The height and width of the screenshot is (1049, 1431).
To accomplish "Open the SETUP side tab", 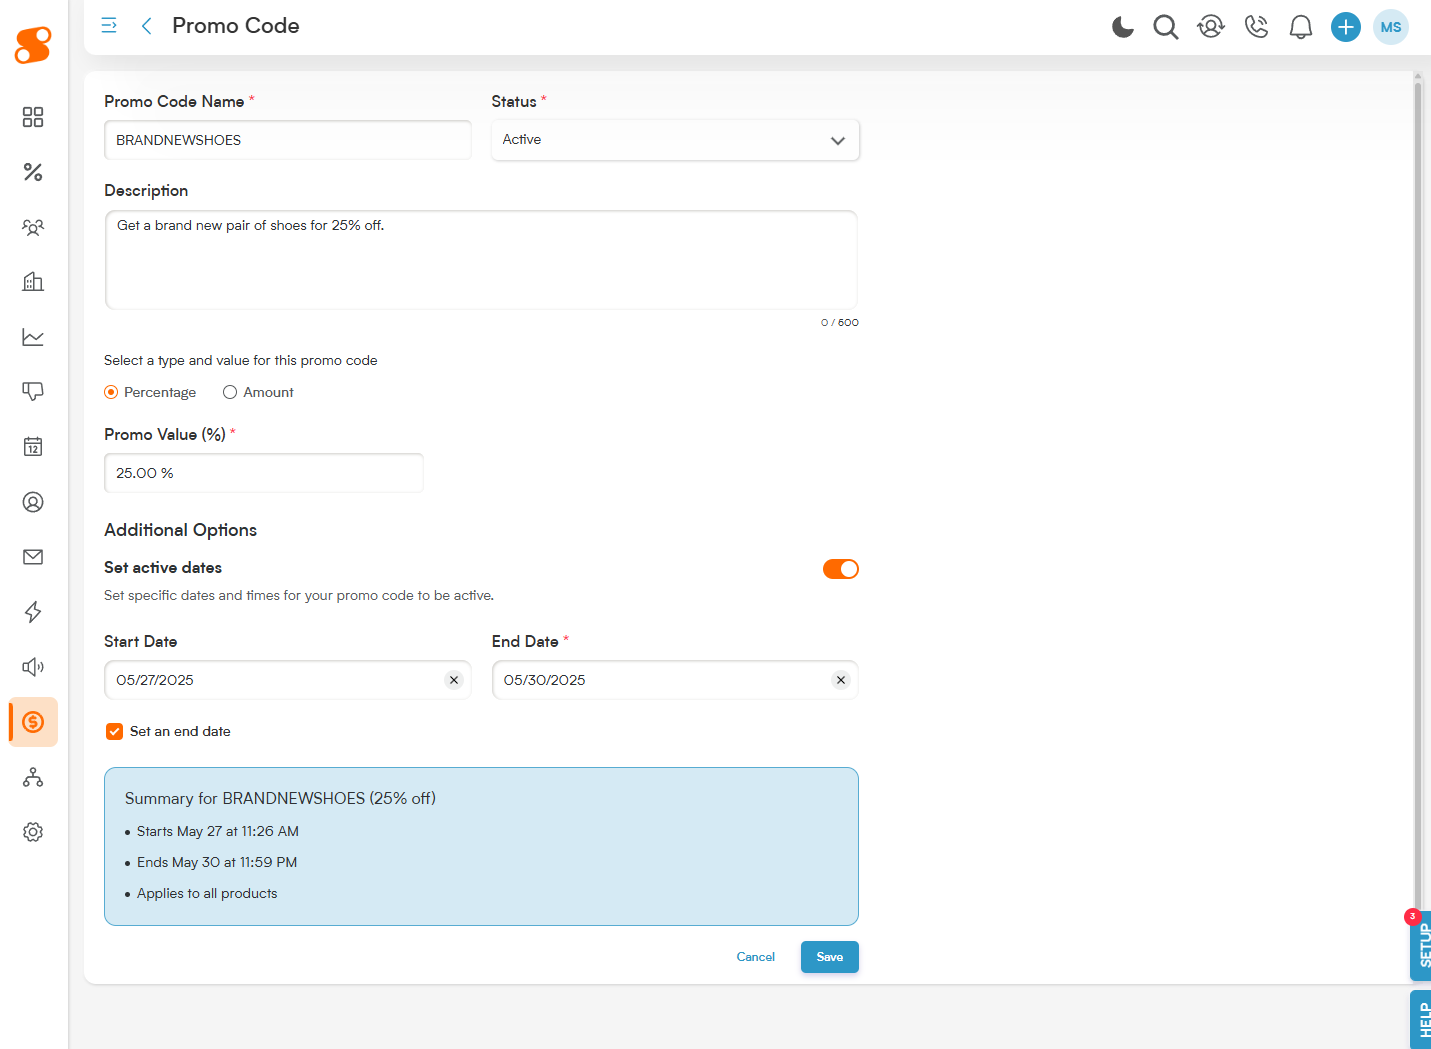I will 1421,946.
